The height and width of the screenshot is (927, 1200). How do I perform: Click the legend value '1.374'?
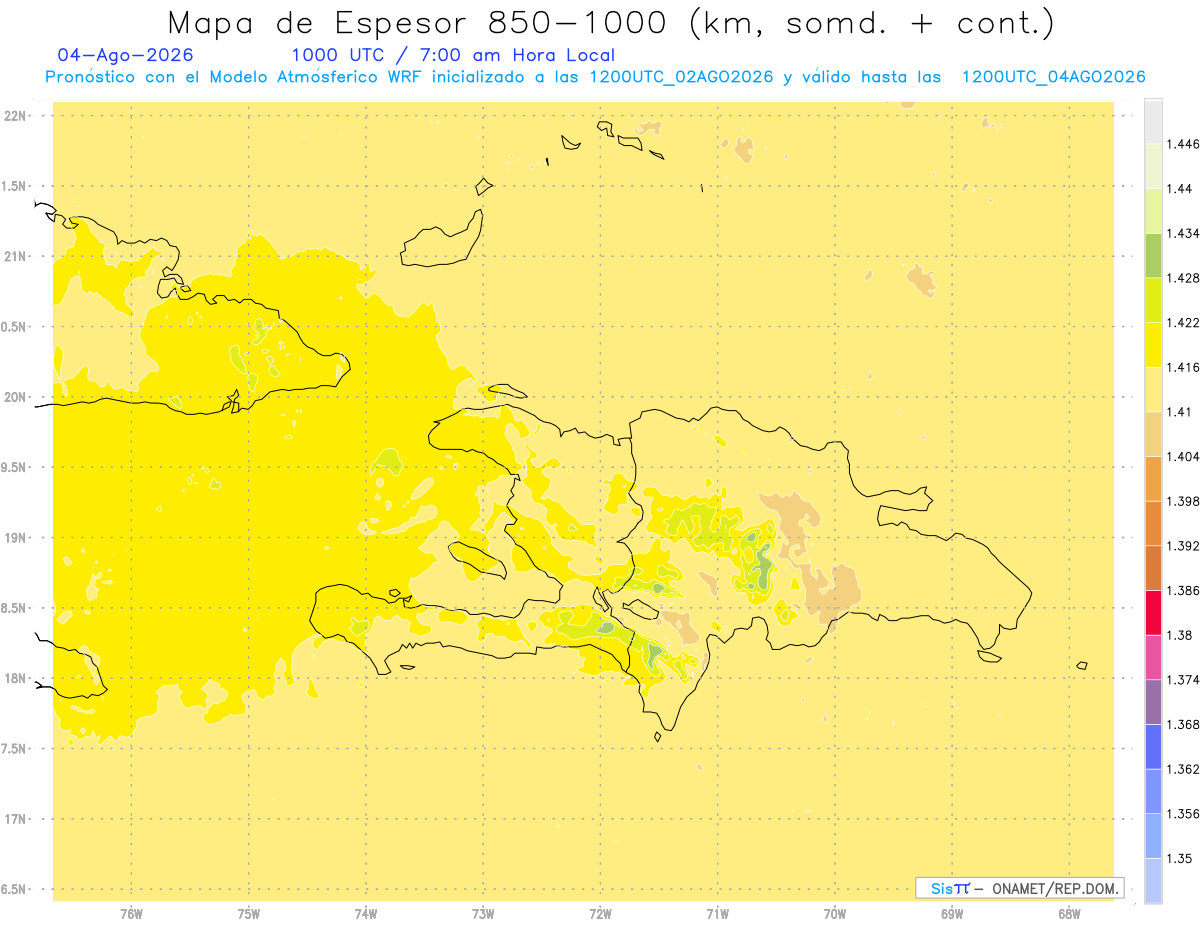point(1183,680)
